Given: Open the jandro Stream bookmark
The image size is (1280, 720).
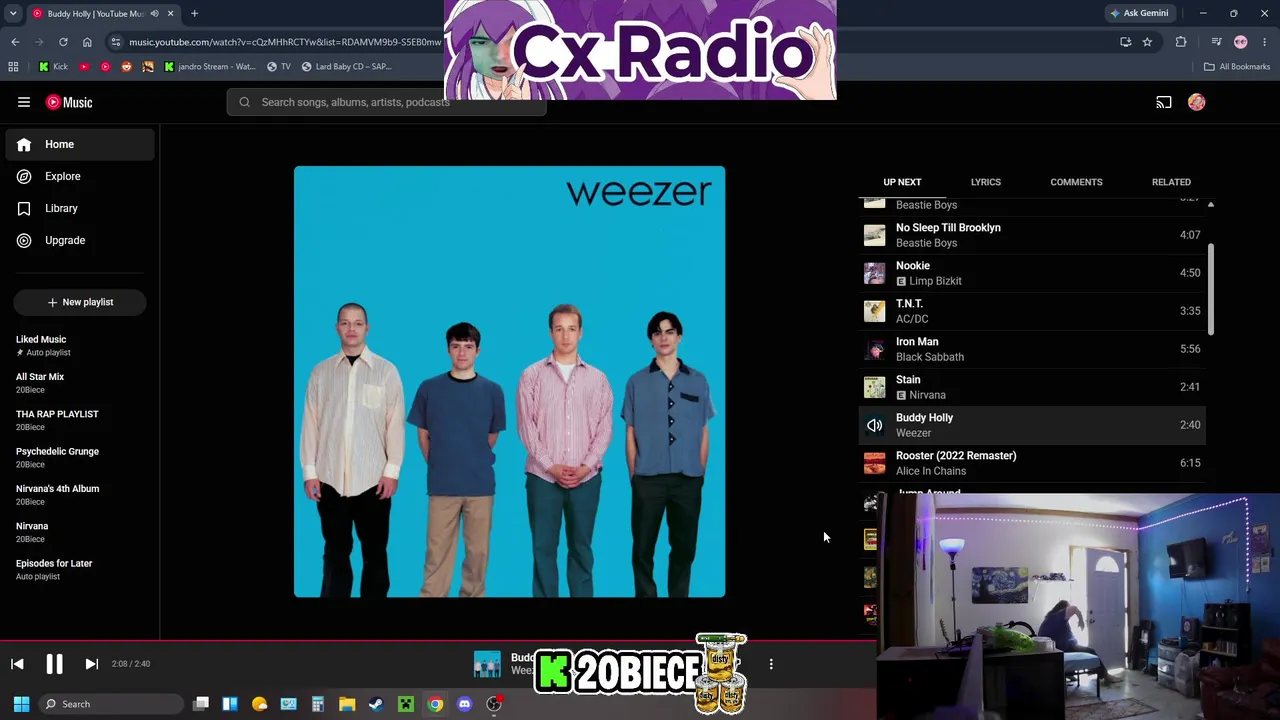Looking at the screenshot, I should point(210,67).
